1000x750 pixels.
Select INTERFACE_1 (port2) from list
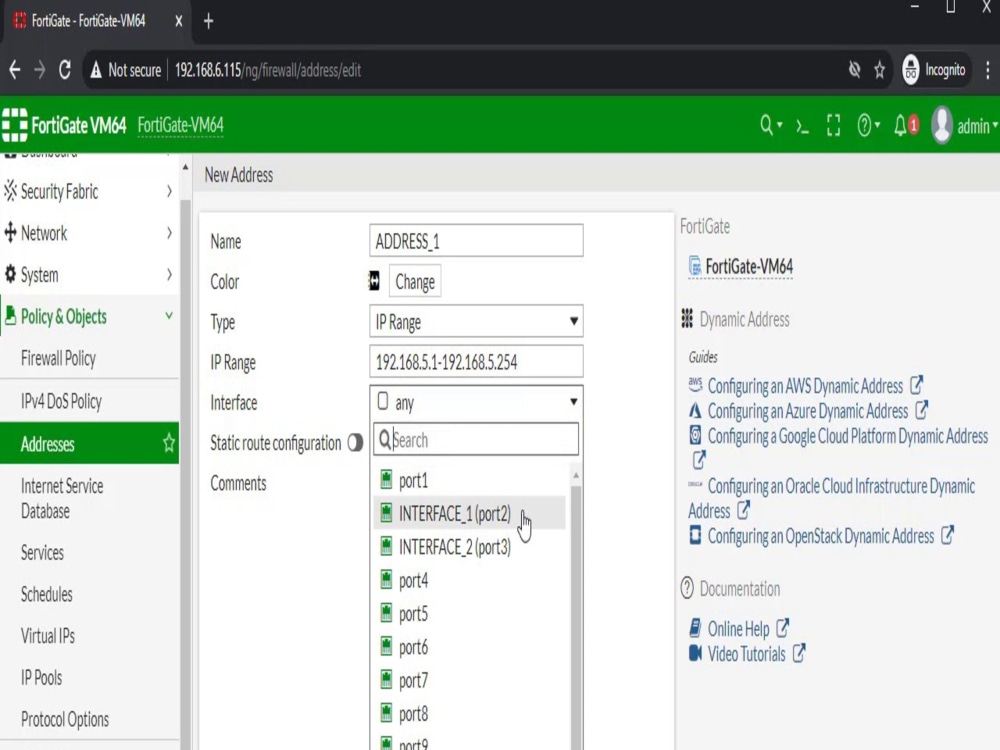coord(469,513)
